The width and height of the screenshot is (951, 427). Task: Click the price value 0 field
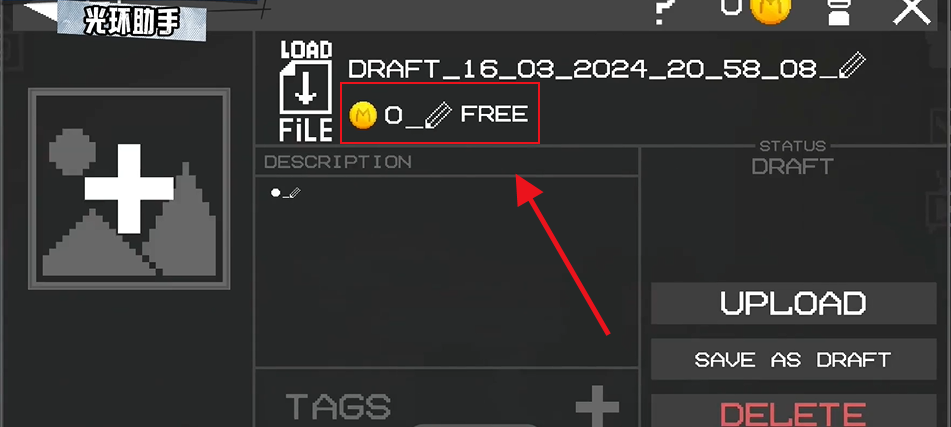pos(394,115)
